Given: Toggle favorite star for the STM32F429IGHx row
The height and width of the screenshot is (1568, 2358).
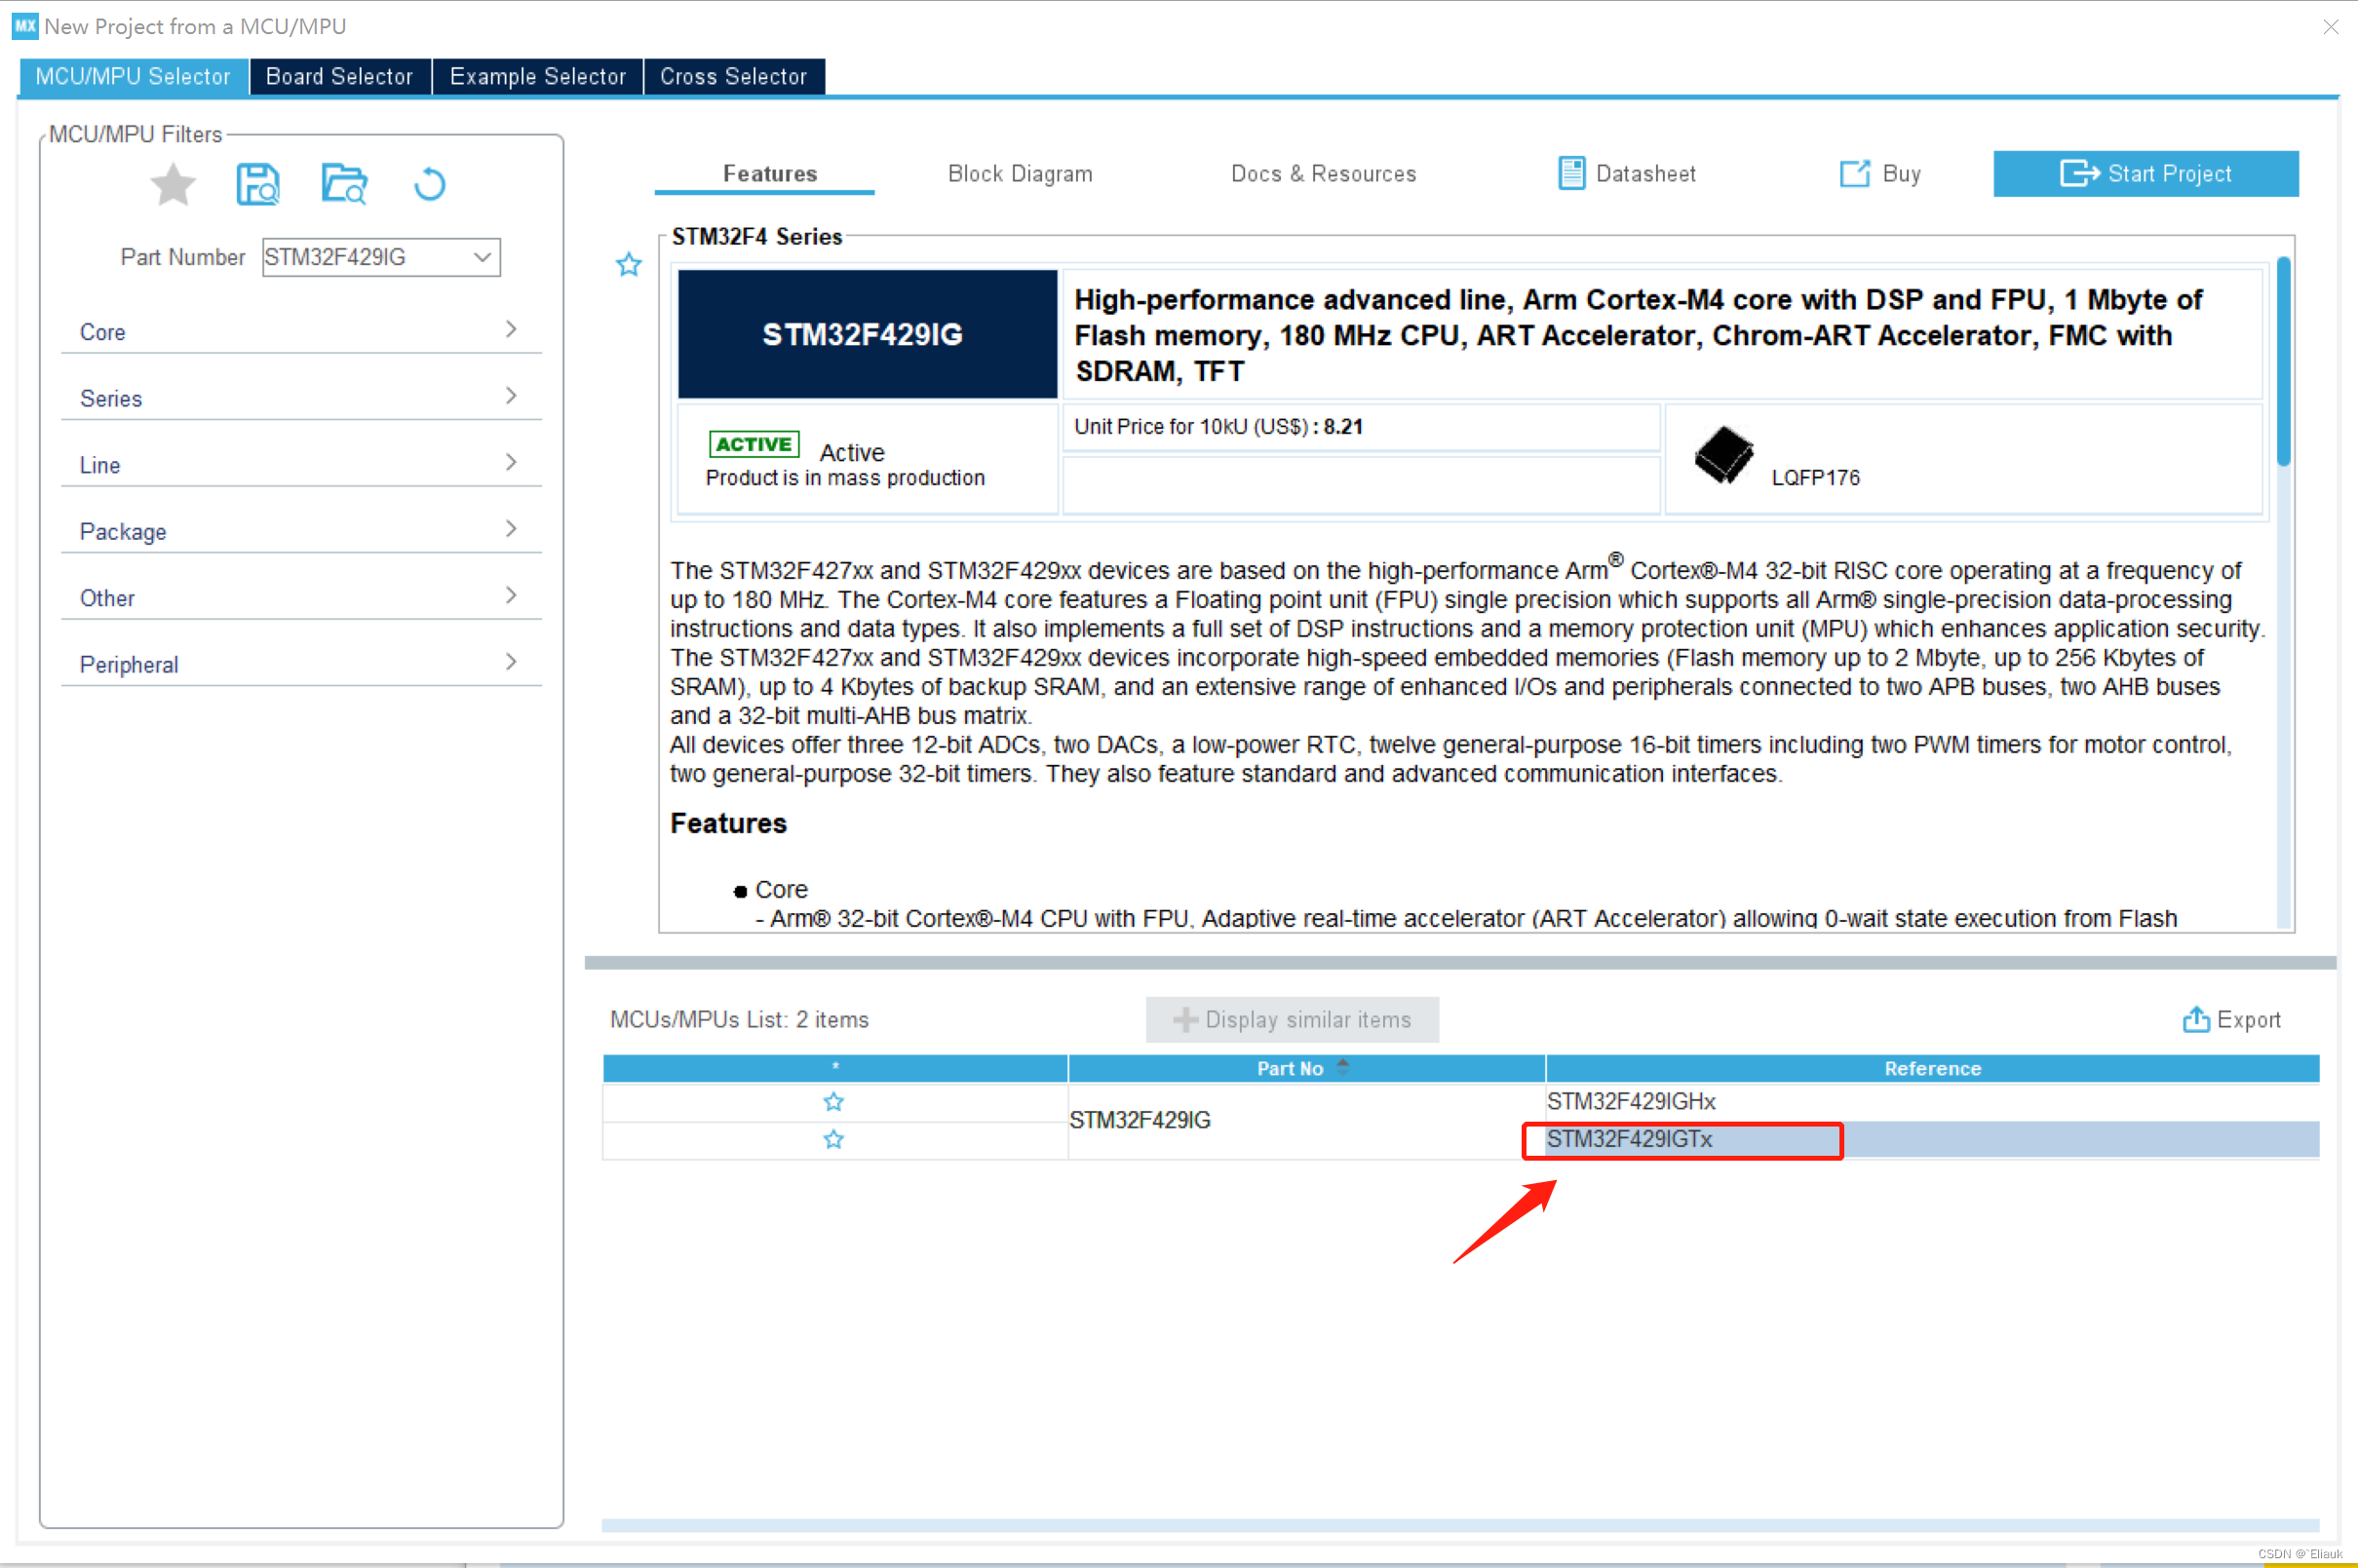Looking at the screenshot, I should point(834,1102).
